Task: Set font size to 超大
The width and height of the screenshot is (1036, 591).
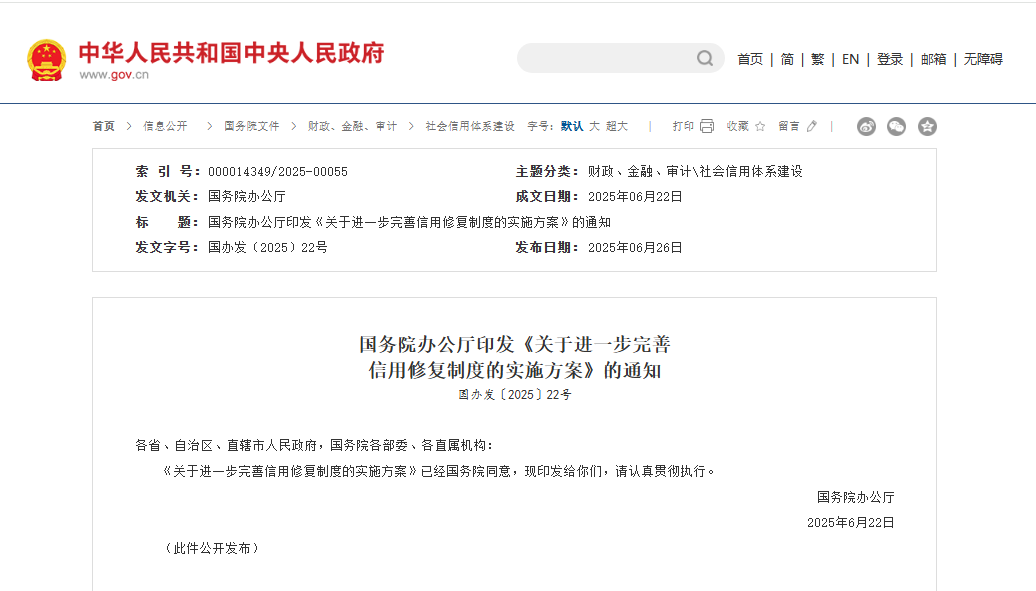Action: click(x=617, y=126)
